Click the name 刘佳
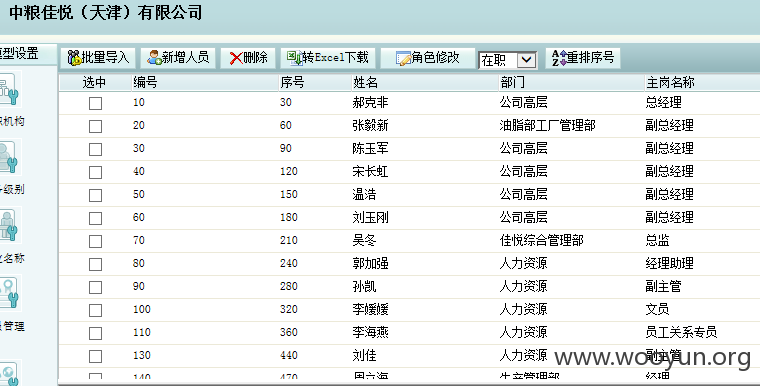760x386 pixels. [x=364, y=355]
